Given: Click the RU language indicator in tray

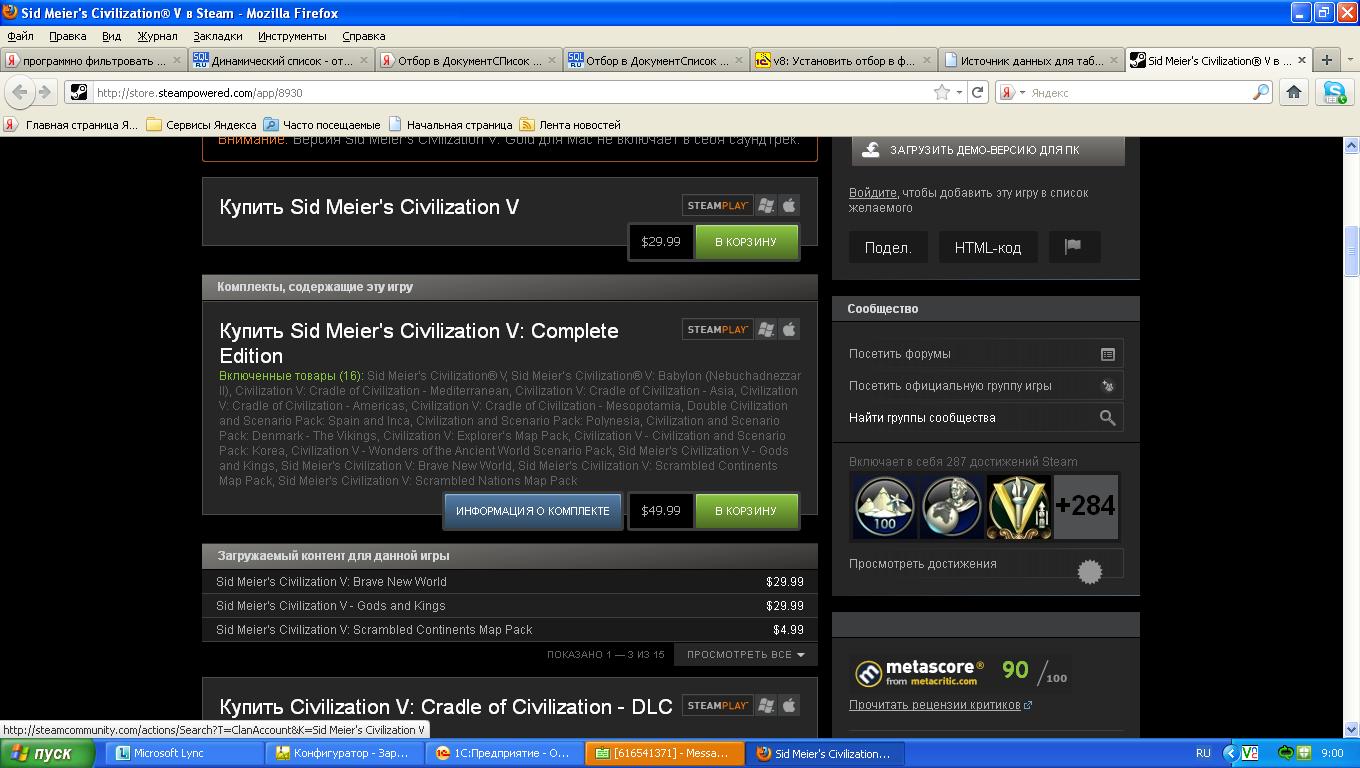Looking at the screenshot, I should pos(1203,753).
